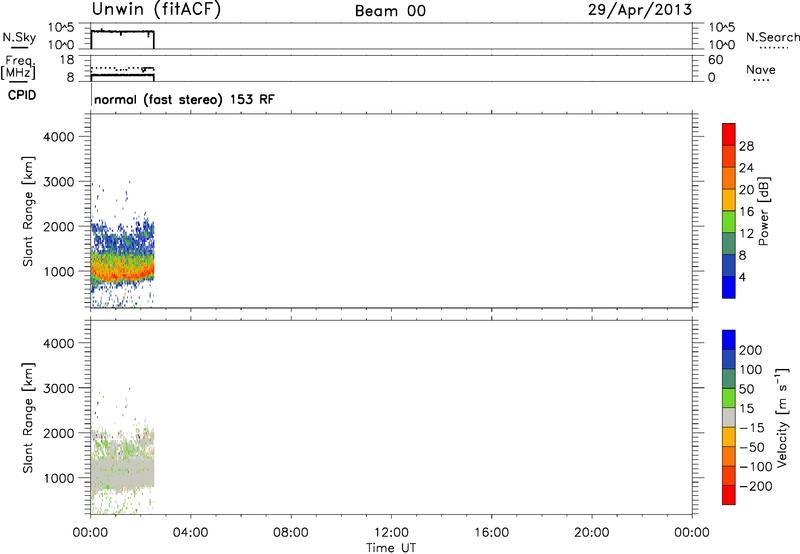Click the 'N.Sky' legend label
This screenshot has height=554, width=800.
(x=19, y=37)
